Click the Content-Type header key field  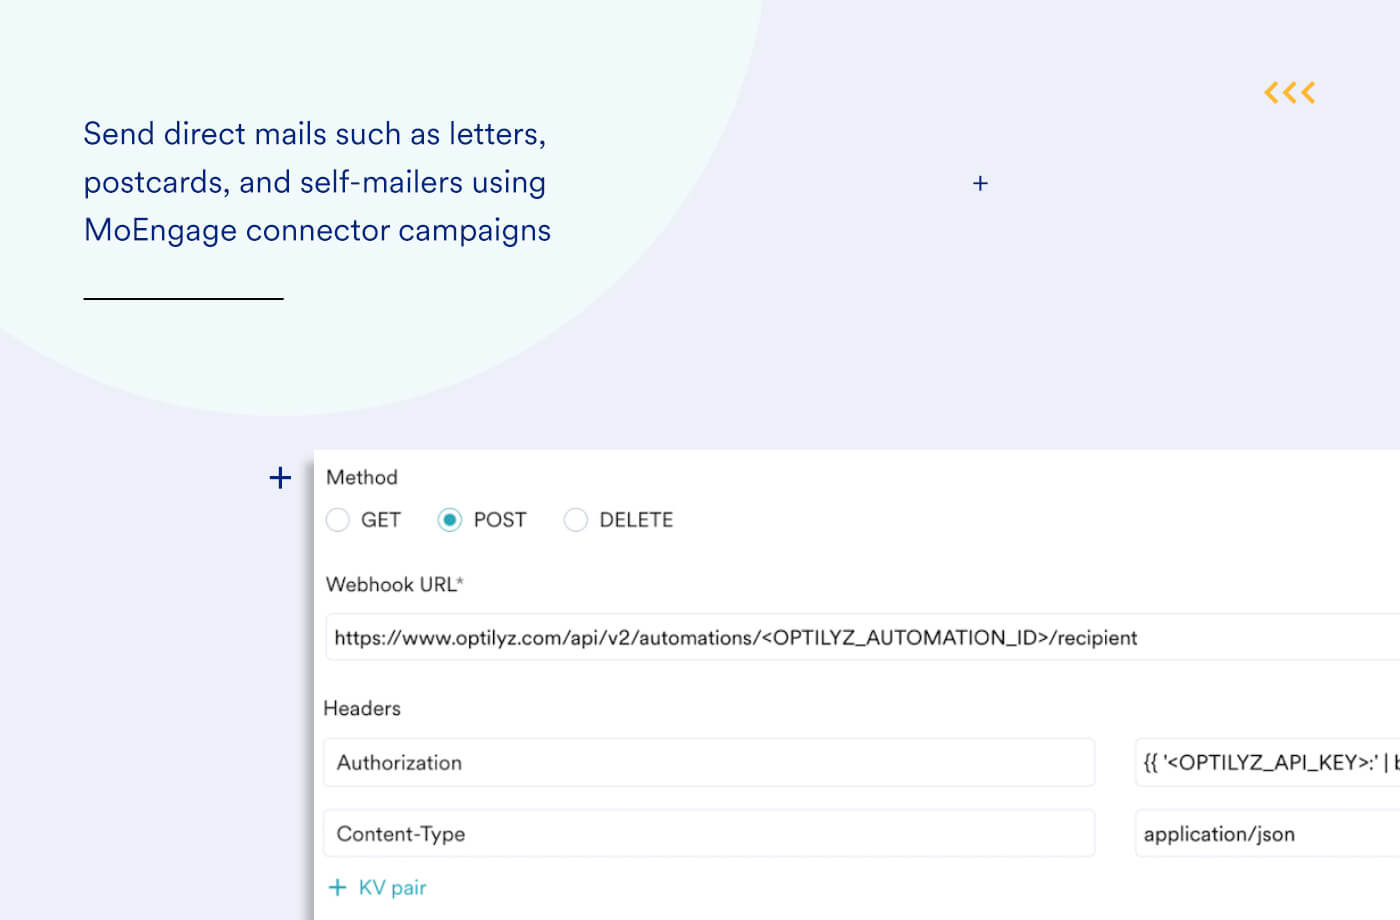pos(709,834)
